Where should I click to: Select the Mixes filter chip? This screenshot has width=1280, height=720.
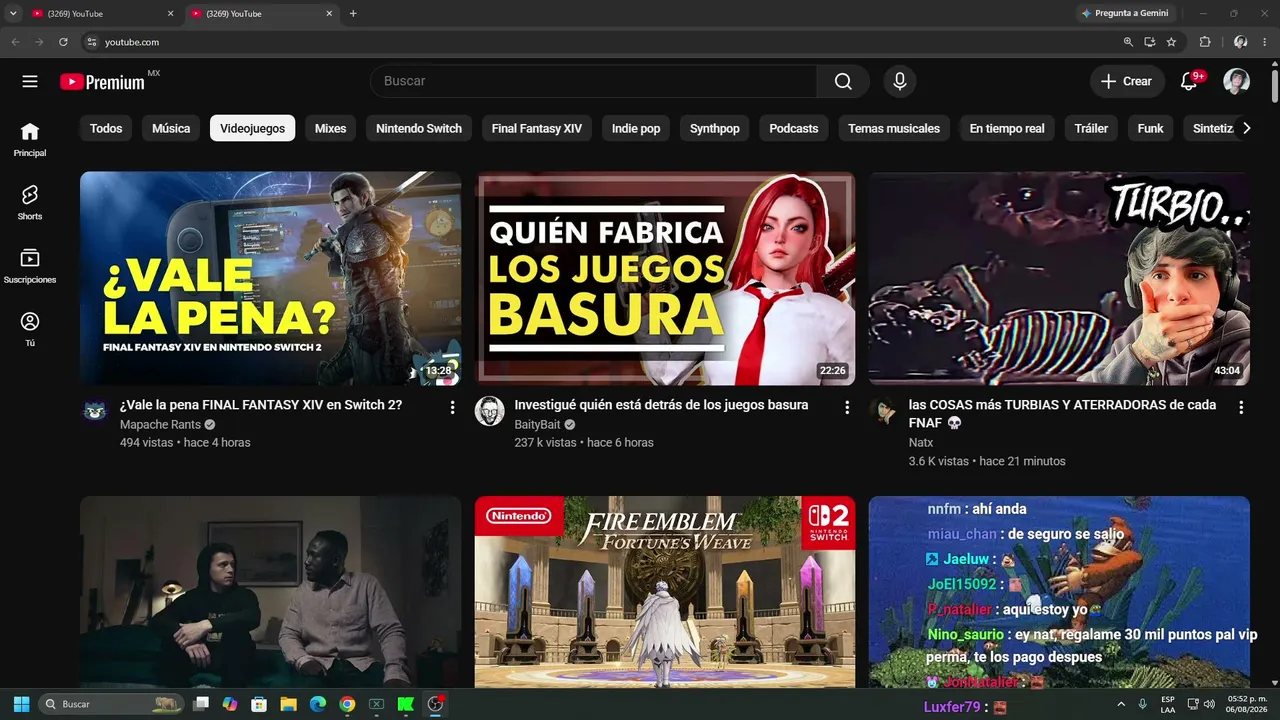coord(330,128)
